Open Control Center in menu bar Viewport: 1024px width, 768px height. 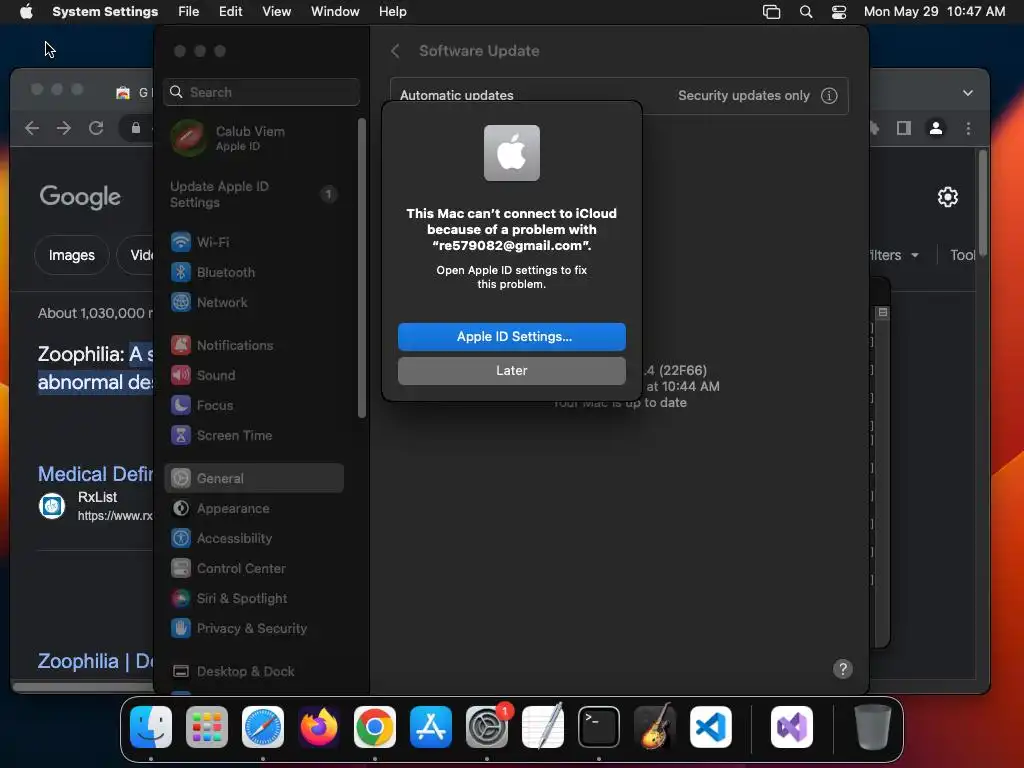click(x=839, y=12)
